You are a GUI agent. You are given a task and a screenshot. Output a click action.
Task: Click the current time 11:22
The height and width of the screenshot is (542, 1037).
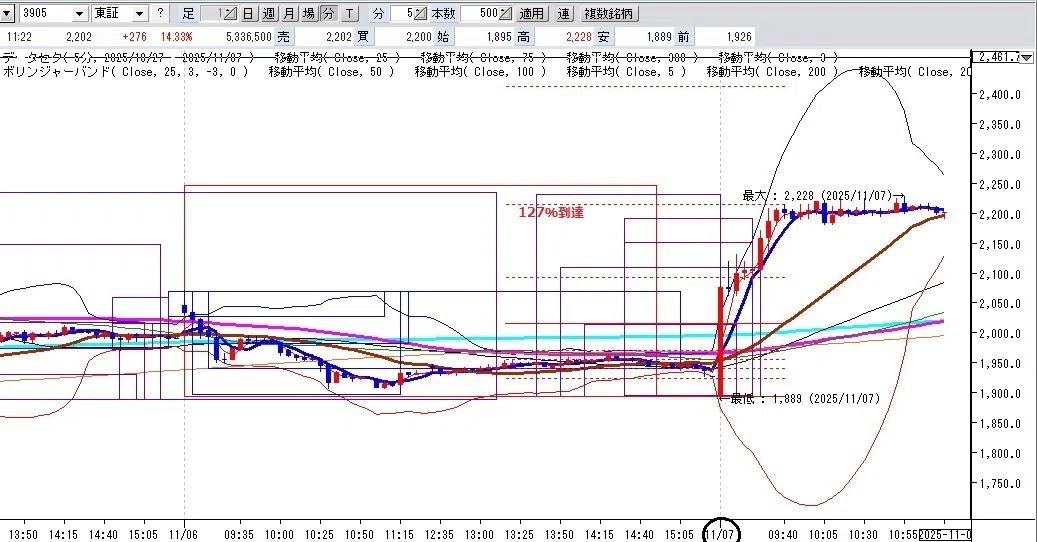(19, 37)
